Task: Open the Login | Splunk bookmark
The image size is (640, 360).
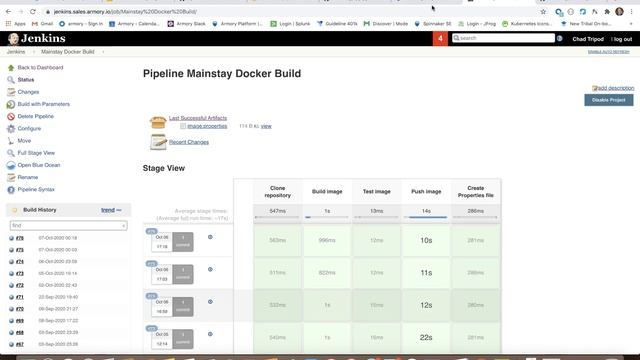Action: coord(290,24)
